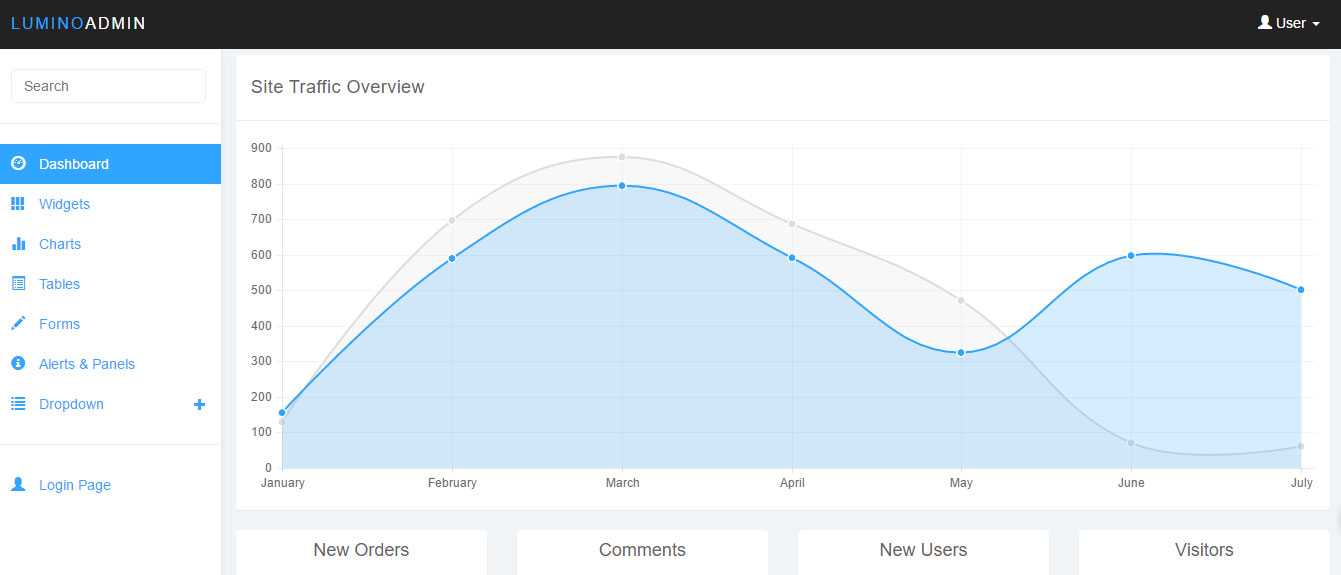This screenshot has width=1341, height=575.
Task: Open the Widgets menu item
Action: (x=64, y=204)
